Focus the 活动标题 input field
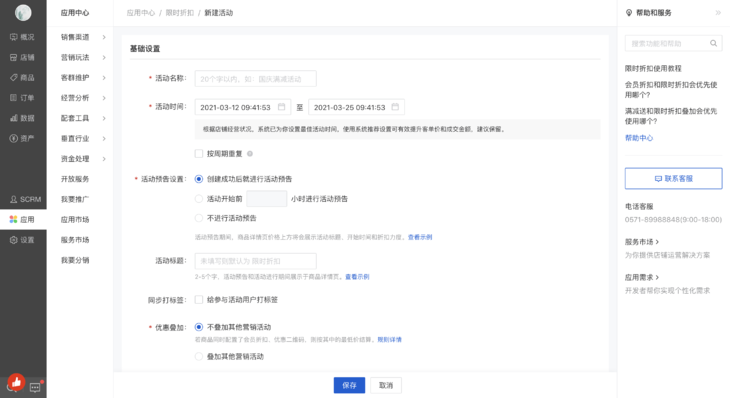 point(256,261)
